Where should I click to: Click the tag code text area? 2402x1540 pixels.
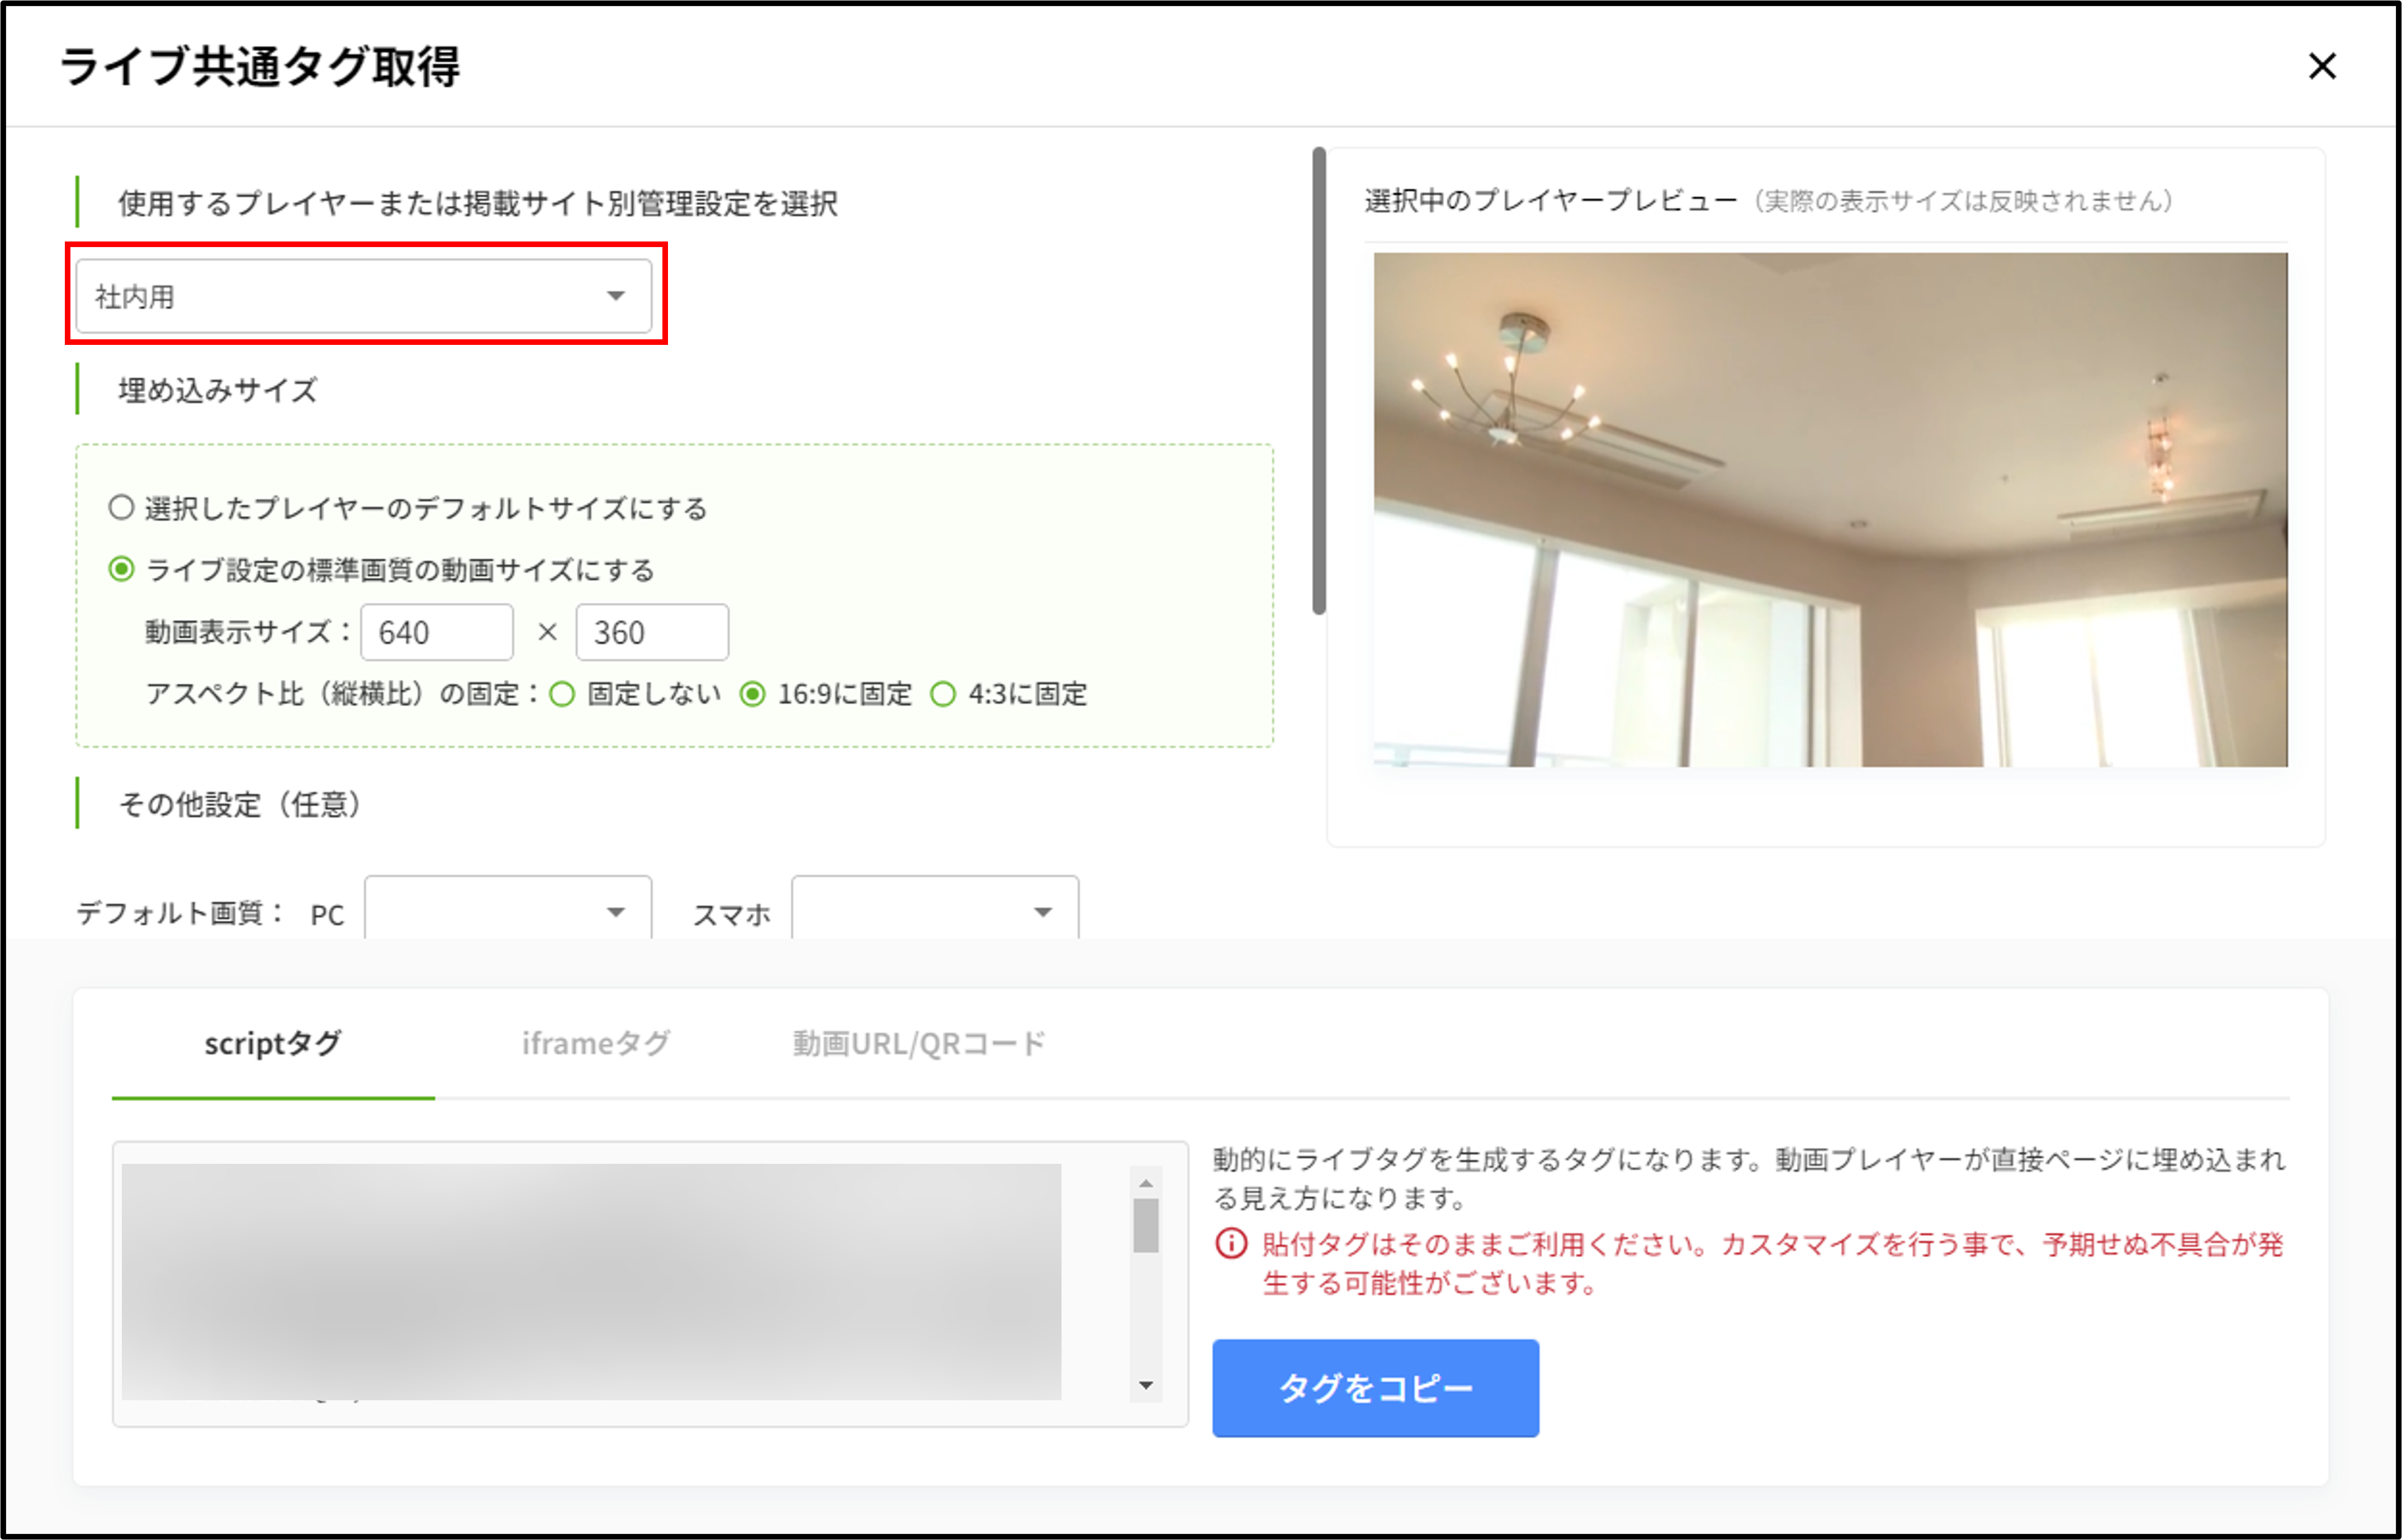pos(590,1282)
